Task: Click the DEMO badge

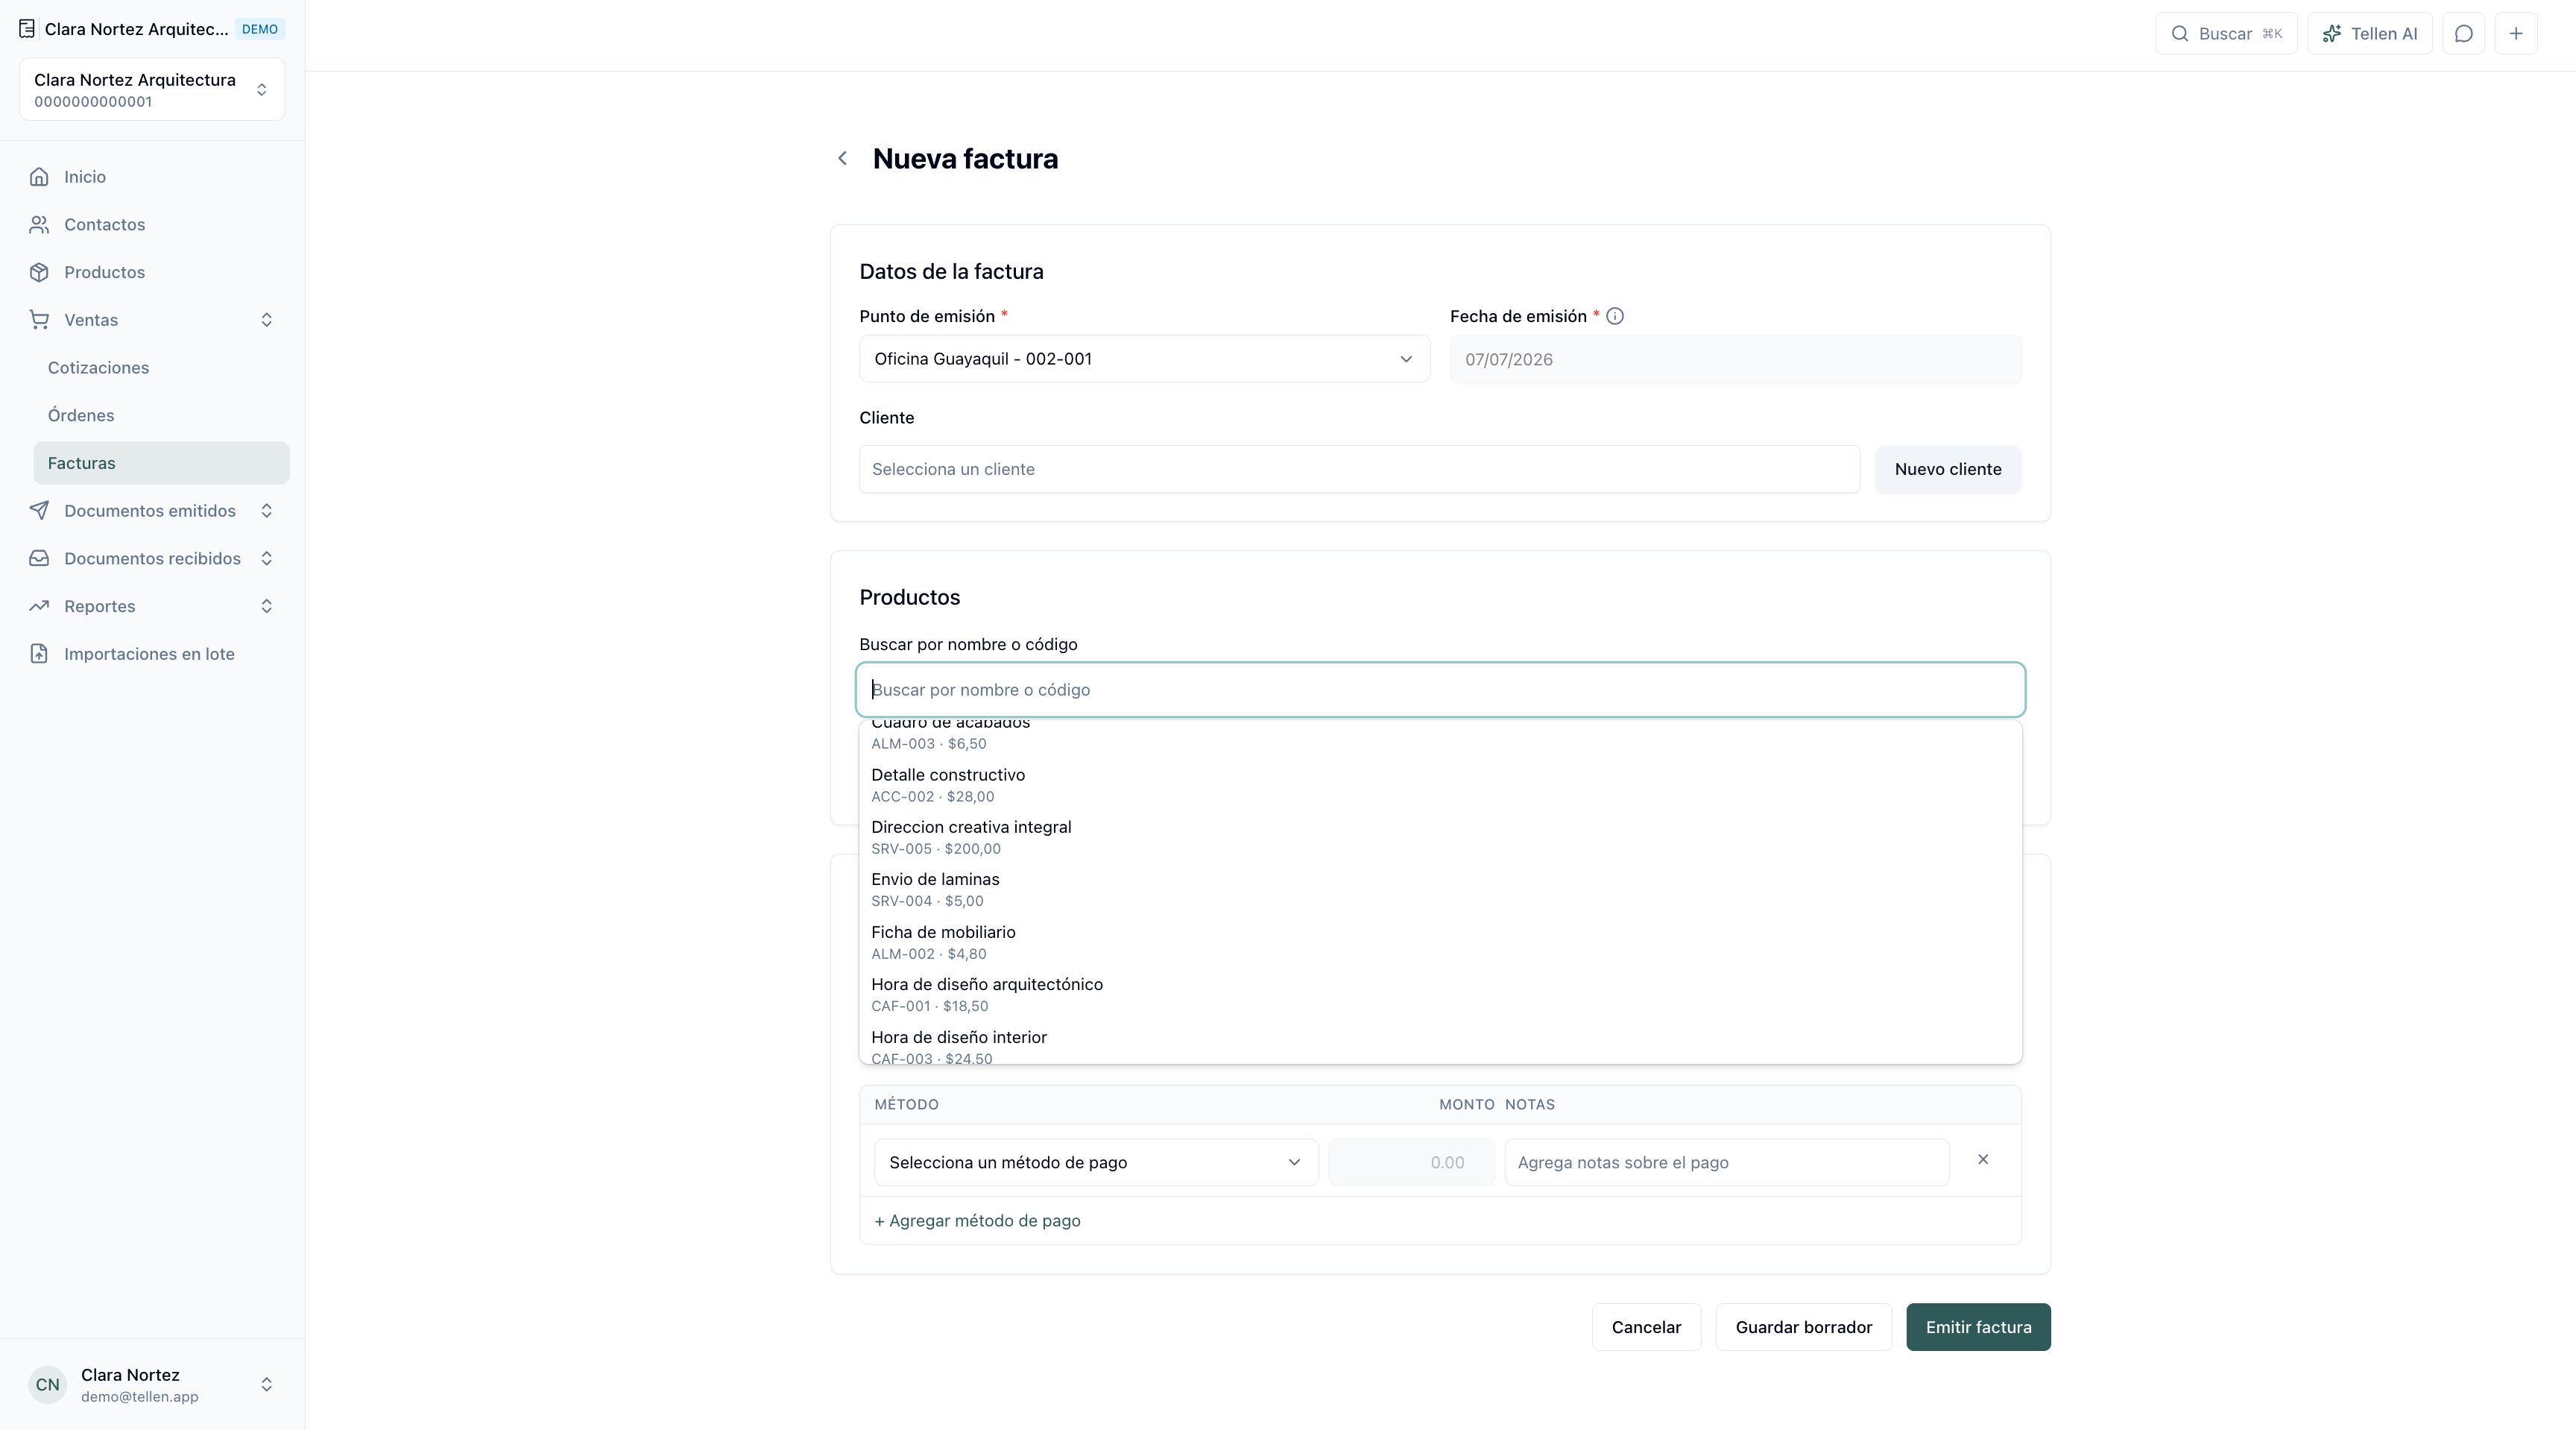Action: pos(260,29)
